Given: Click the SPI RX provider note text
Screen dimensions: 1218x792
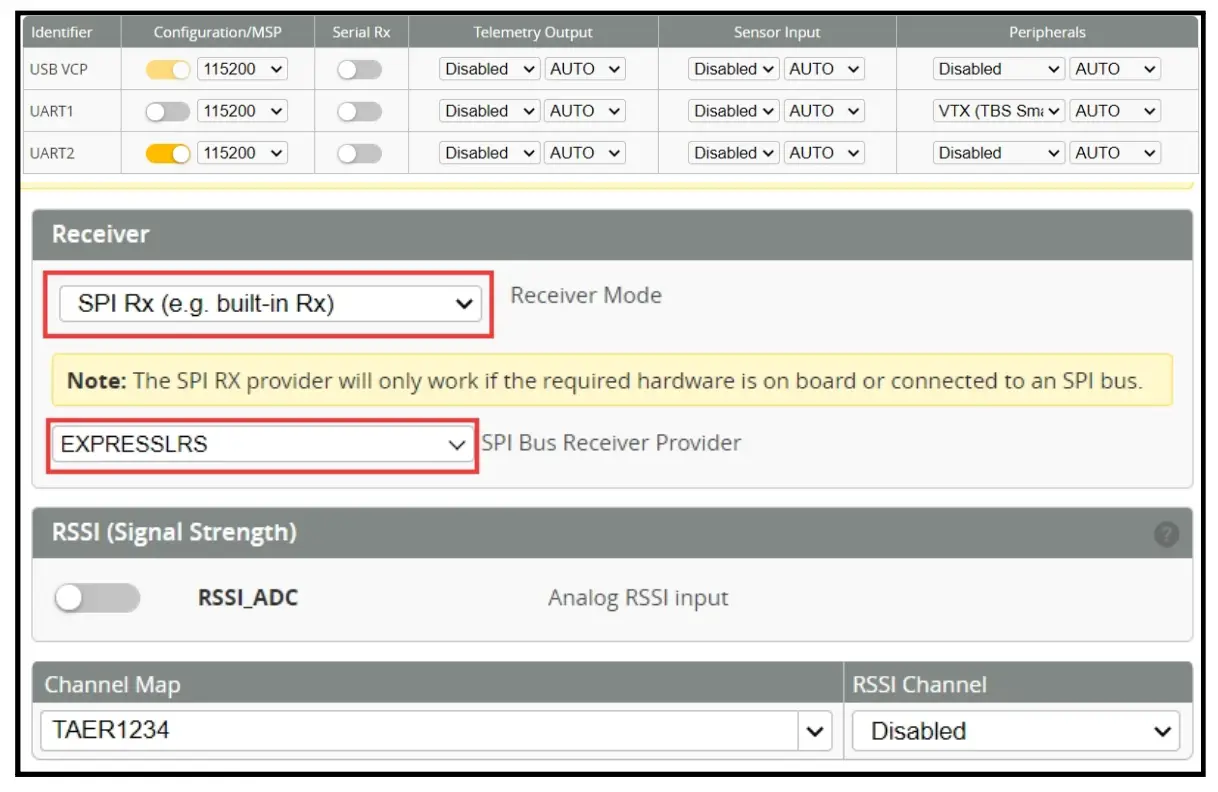Looking at the screenshot, I should [x=604, y=381].
